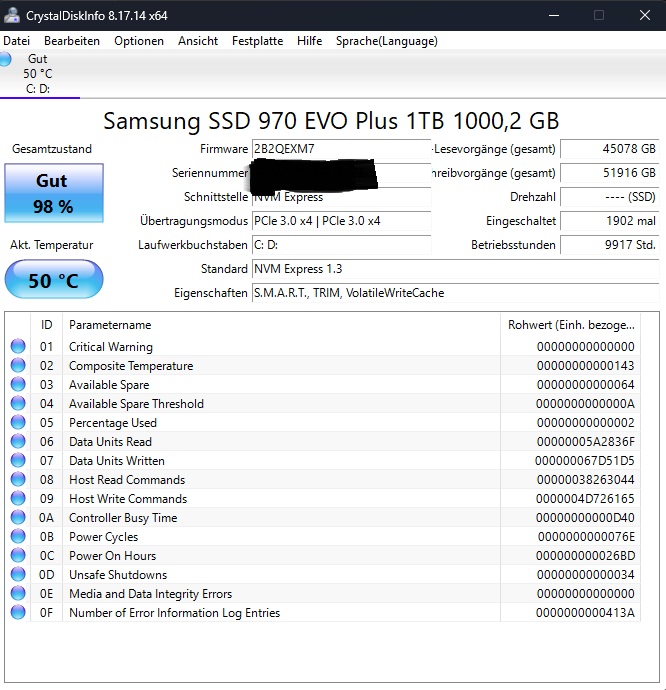Click the Eingeschaltet value 1902 mal
Viewport: 666px width, 690px height.
[610, 221]
